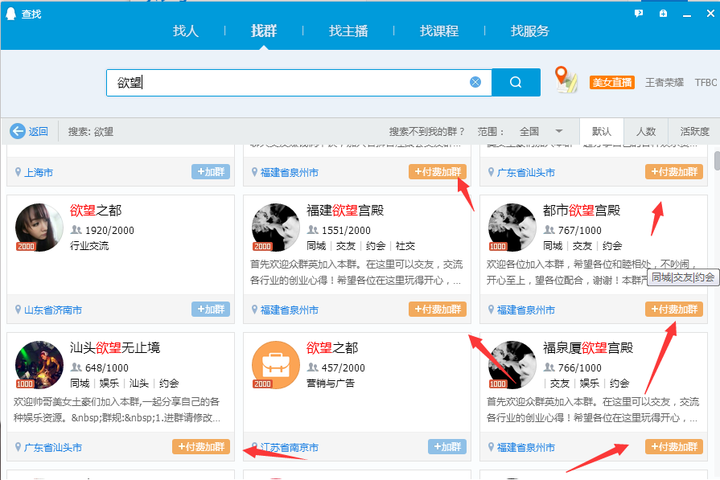Sort results by 活跃度
Image resolution: width=720 pixels, height=480 pixels.
[x=694, y=132]
